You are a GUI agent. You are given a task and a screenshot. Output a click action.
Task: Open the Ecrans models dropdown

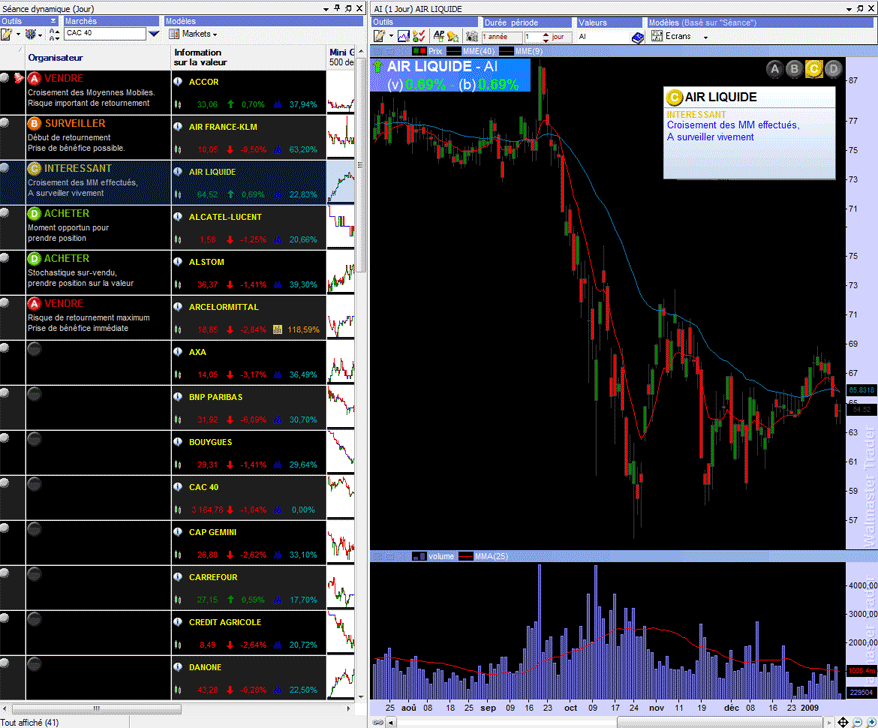click(x=680, y=36)
